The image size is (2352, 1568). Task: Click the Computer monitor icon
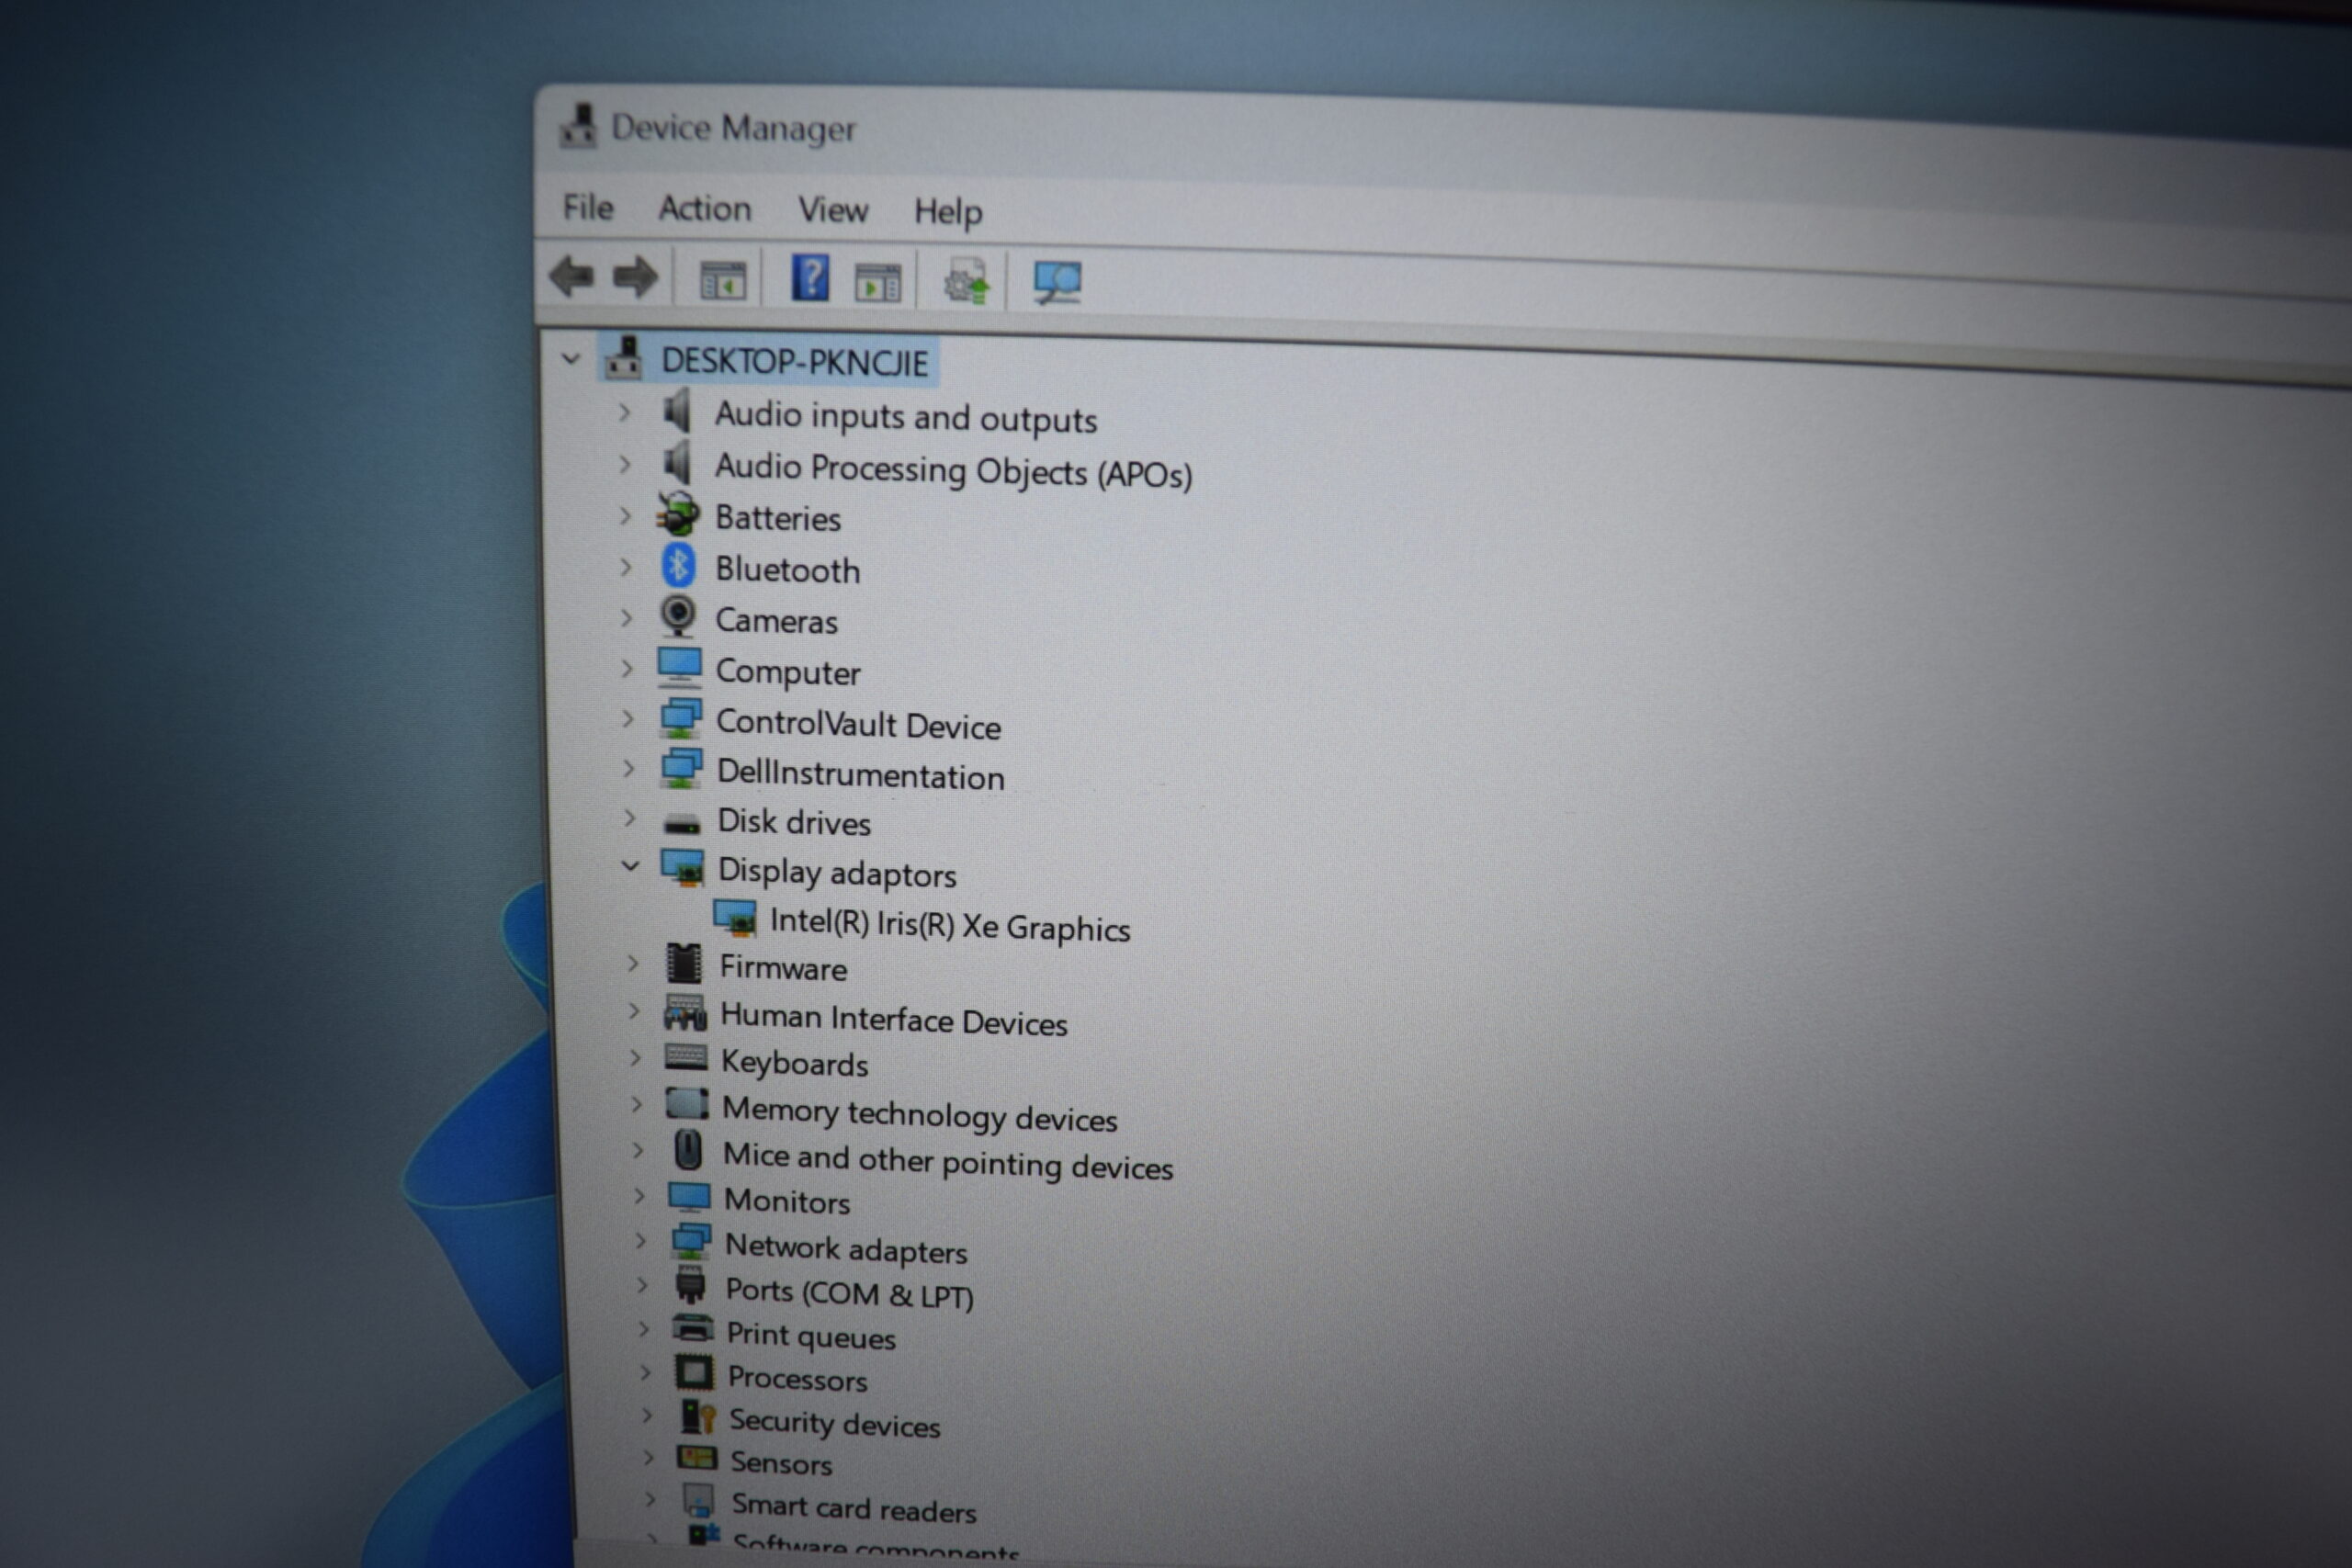coord(680,668)
